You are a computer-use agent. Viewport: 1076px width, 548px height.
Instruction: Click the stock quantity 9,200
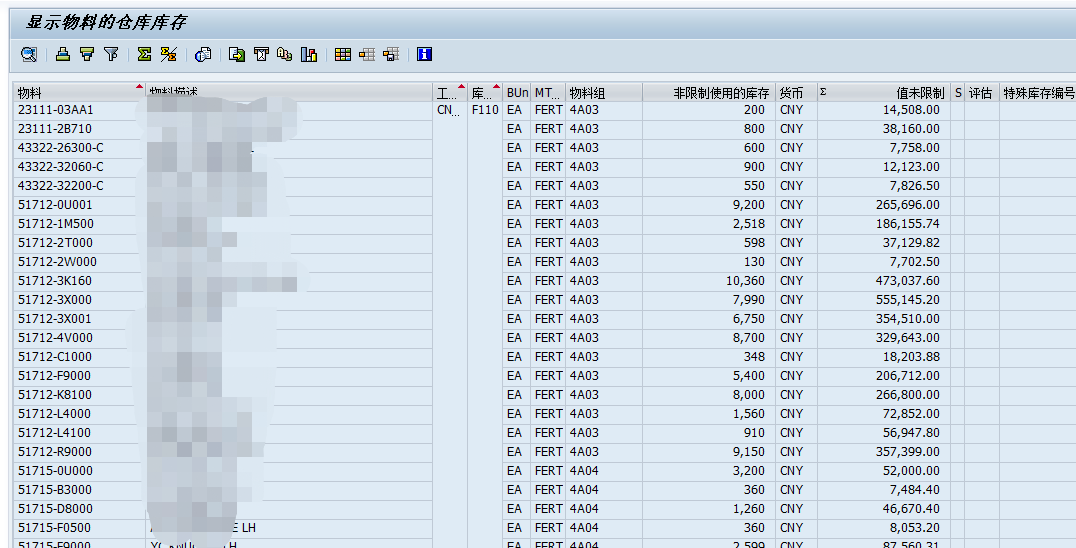pos(749,205)
